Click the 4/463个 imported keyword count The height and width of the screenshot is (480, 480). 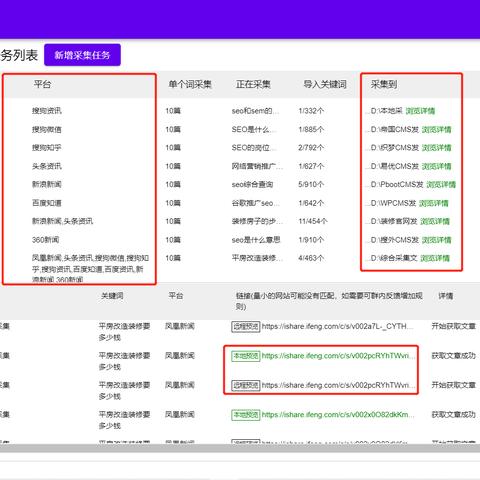tap(311, 258)
